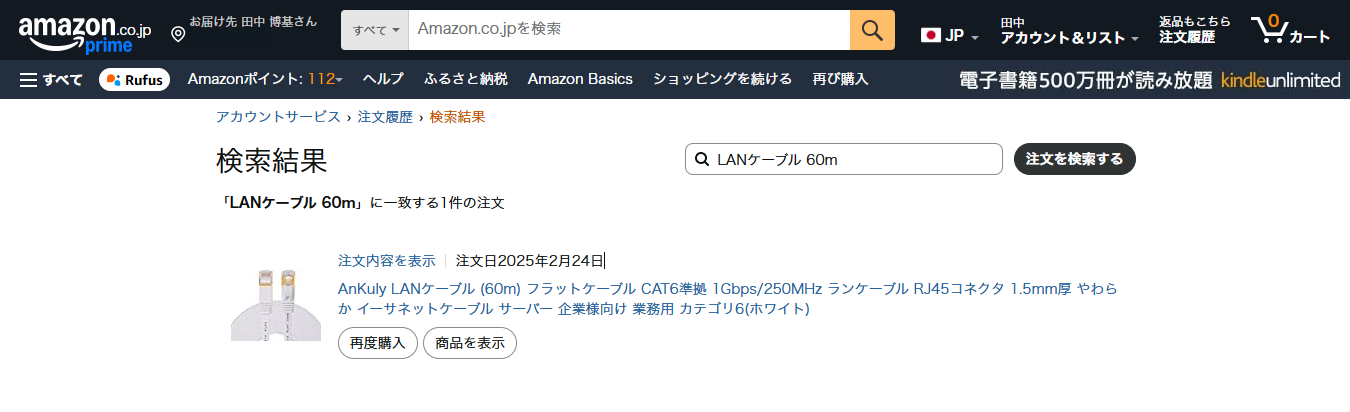Expand the Amazonポイント dropdown
This screenshot has width=1350, height=412.
click(265, 79)
